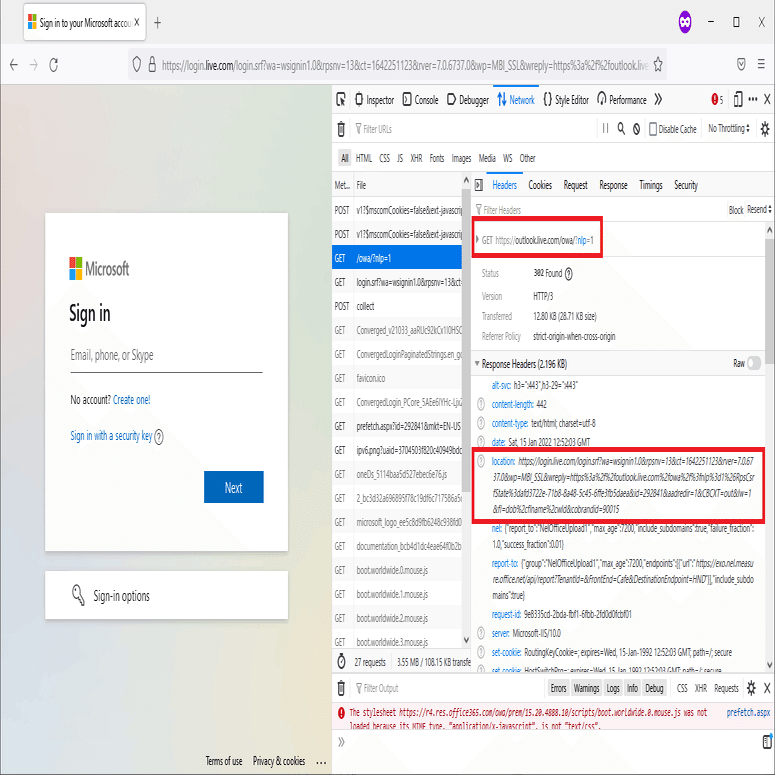
Task: Select the All request filter
Action: (345, 158)
